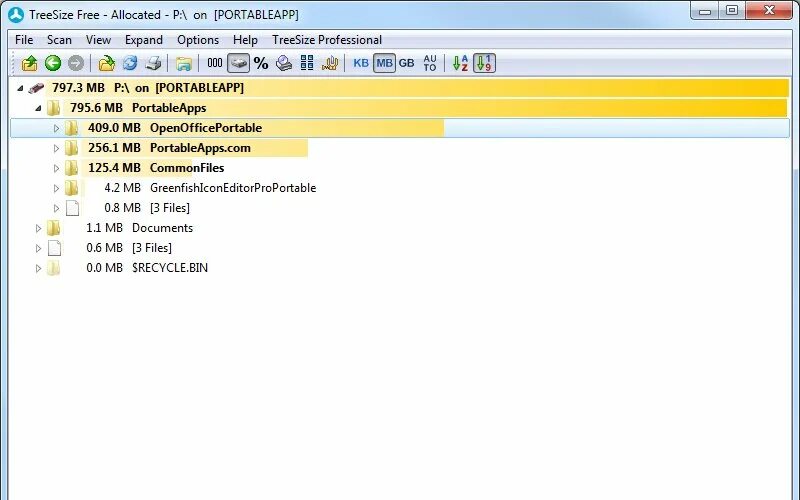Maximize the TreeSize Free window
Screen dimensions: 800x500
coord(732,11)
